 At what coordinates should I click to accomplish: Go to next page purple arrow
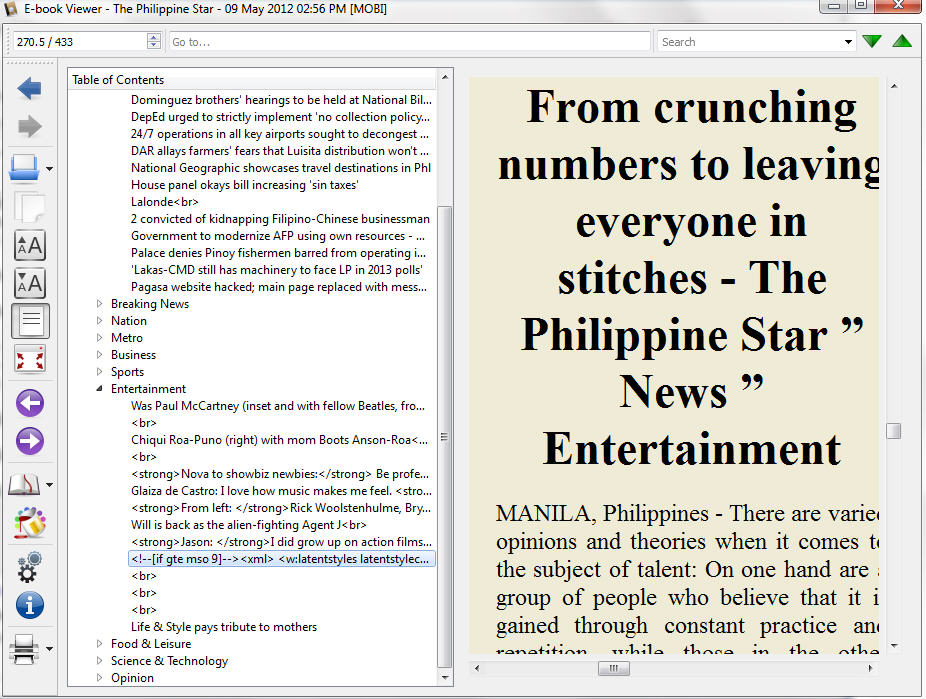coord(30,441)
